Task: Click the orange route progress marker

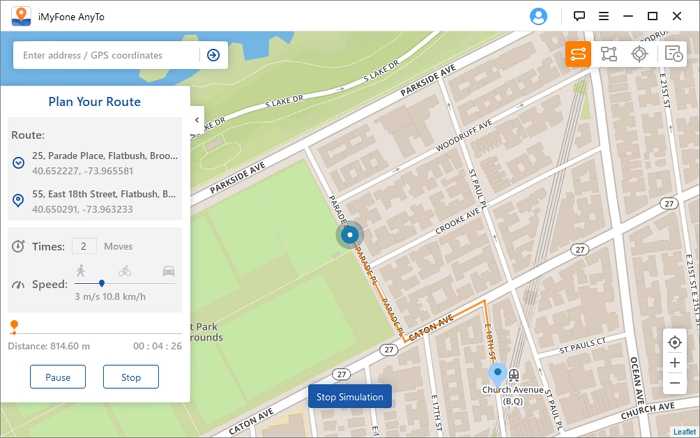Action: pyautogui.click(x=14, y=327)
